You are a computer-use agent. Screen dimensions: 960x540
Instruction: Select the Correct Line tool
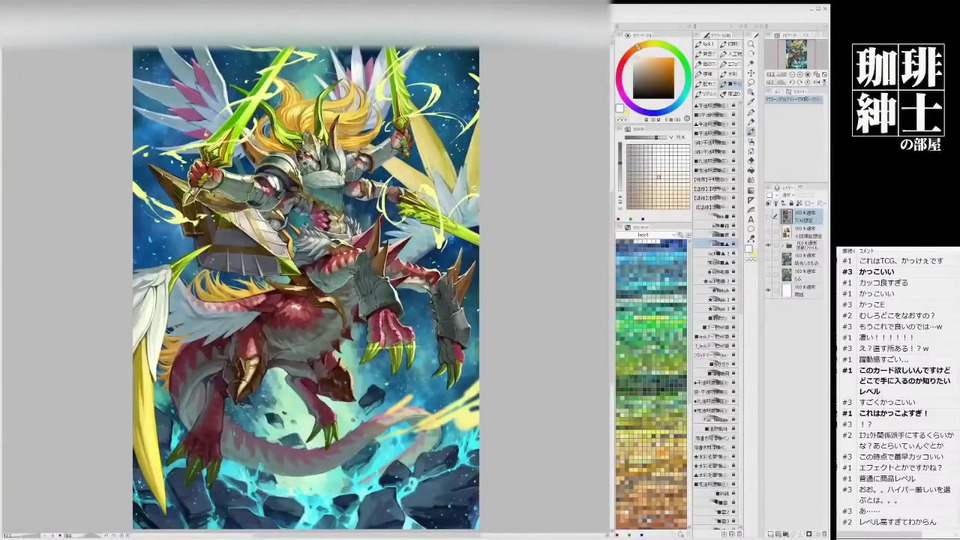pyautogui.click(x=751, y=238)
